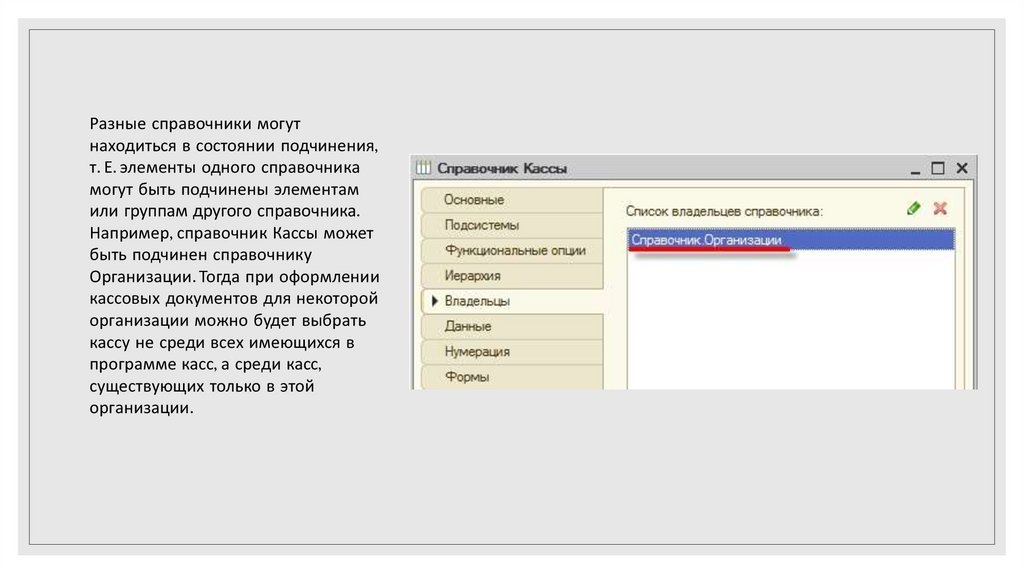Click the Список владельцев справочника label
This screenshot has width=1024, height=574.
723,211
